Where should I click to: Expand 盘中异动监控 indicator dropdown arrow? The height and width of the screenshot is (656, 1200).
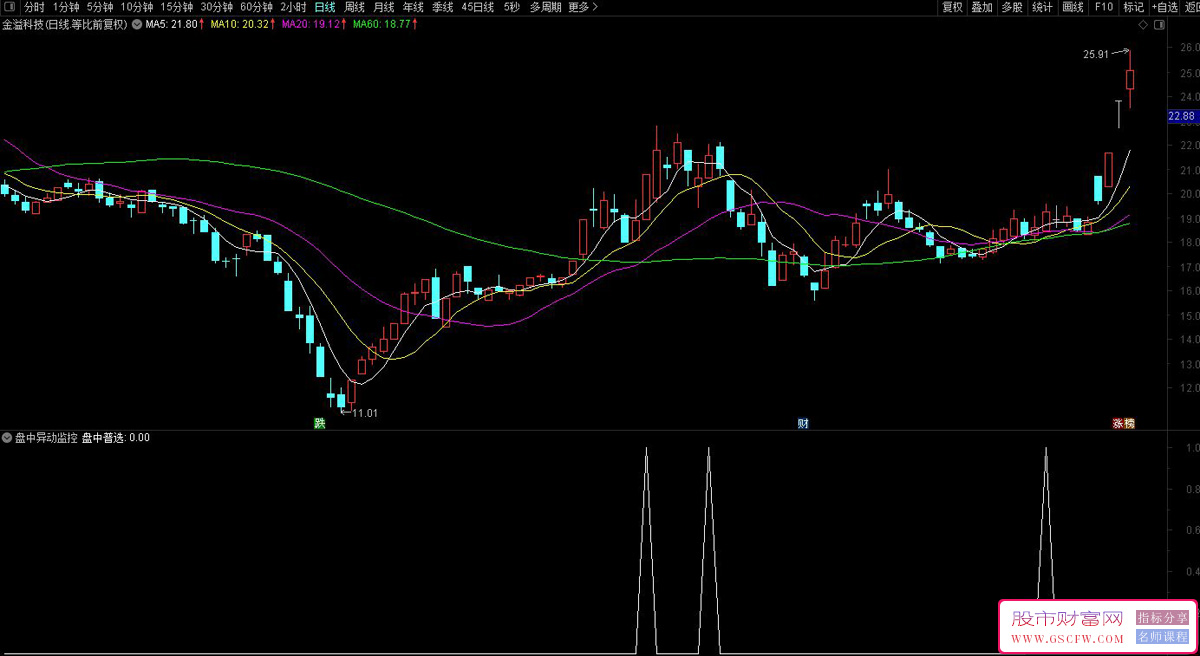8,437
